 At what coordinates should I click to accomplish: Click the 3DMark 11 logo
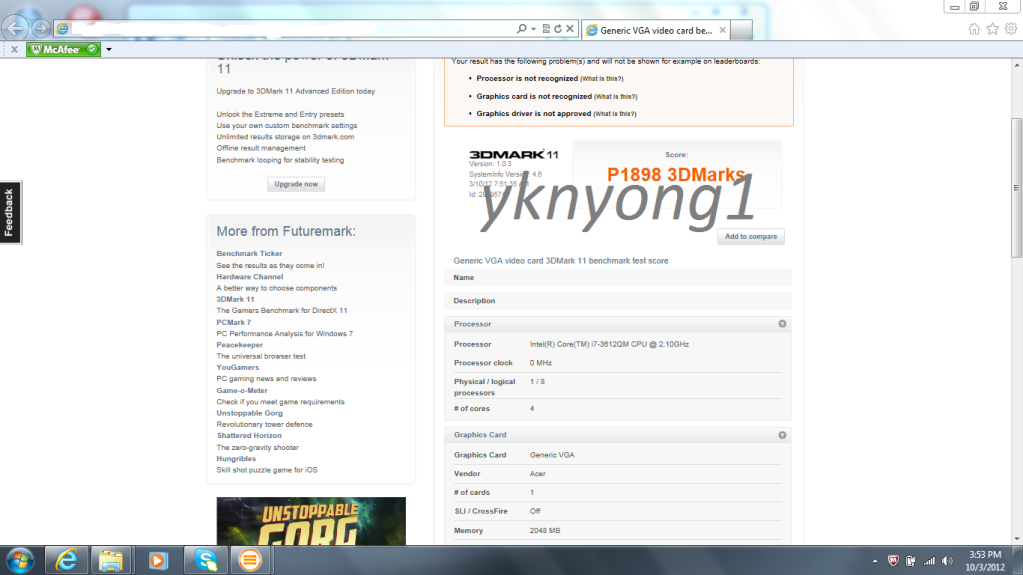coord(513,155)
